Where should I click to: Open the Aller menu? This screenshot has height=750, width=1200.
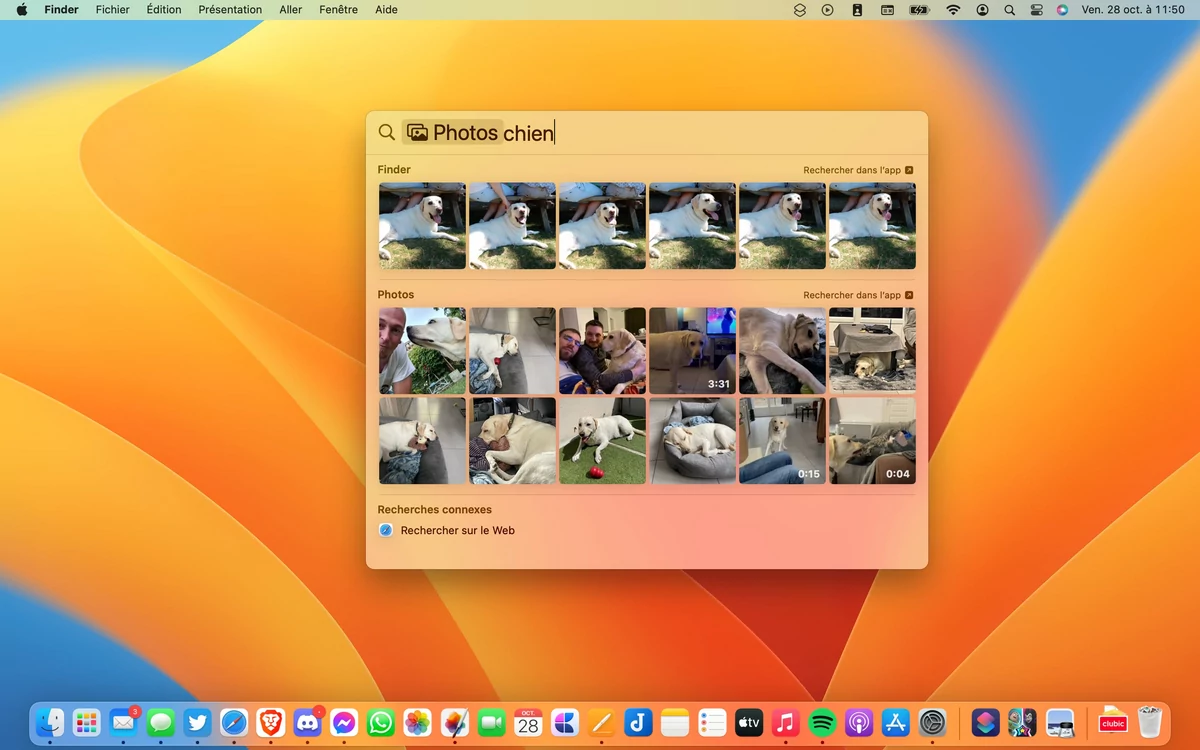click(291, 10)
